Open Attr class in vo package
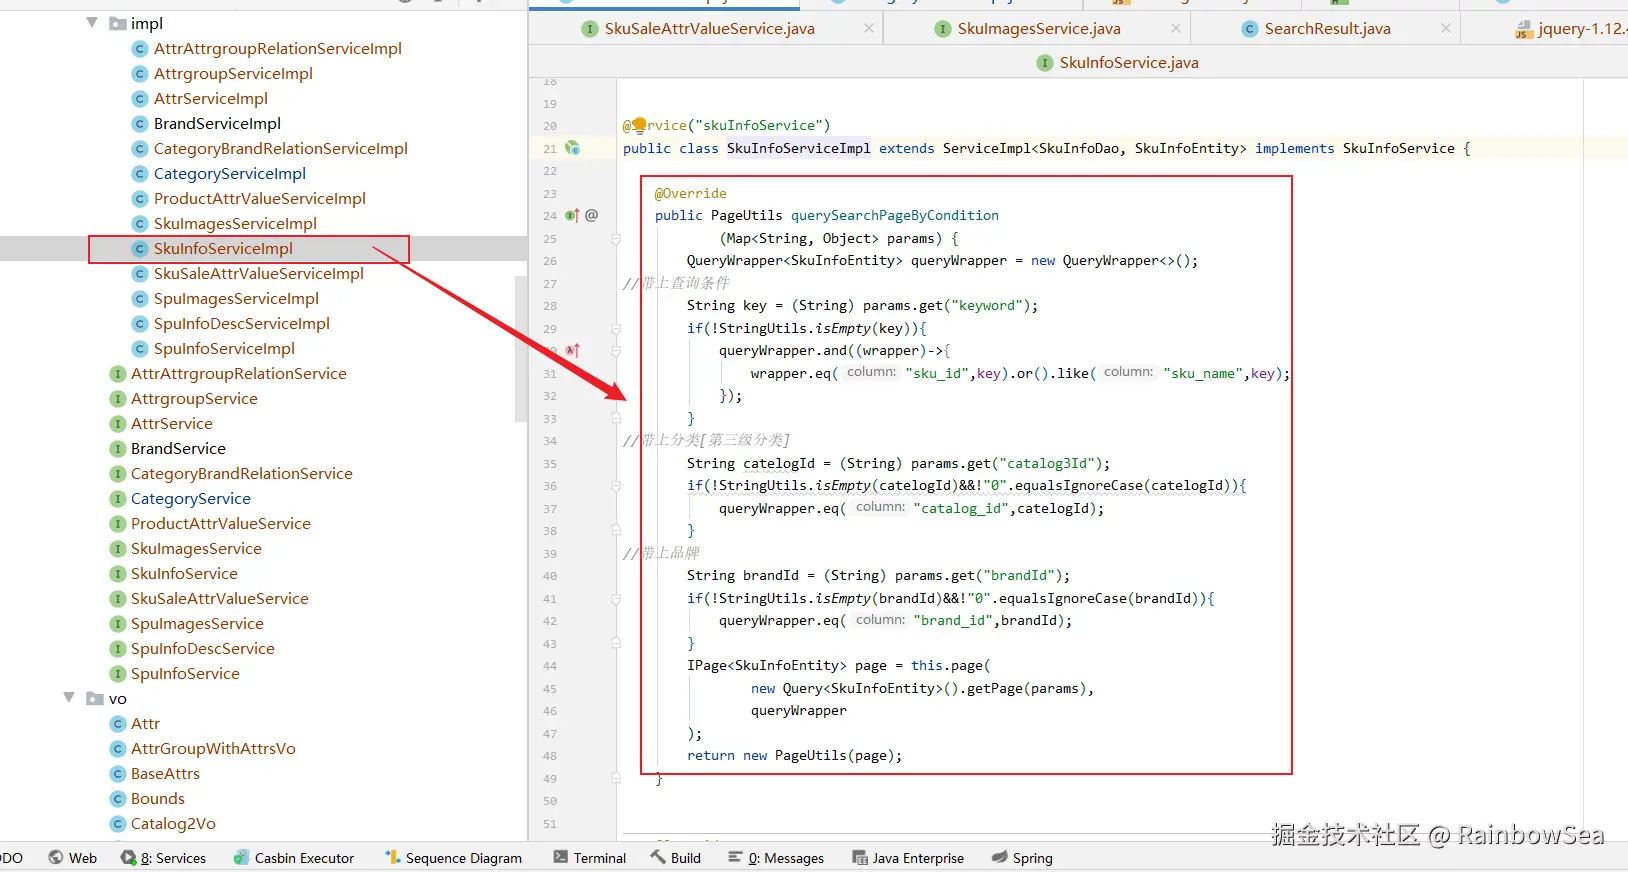This screenshot has width=1628, height=872. (145, 723)
